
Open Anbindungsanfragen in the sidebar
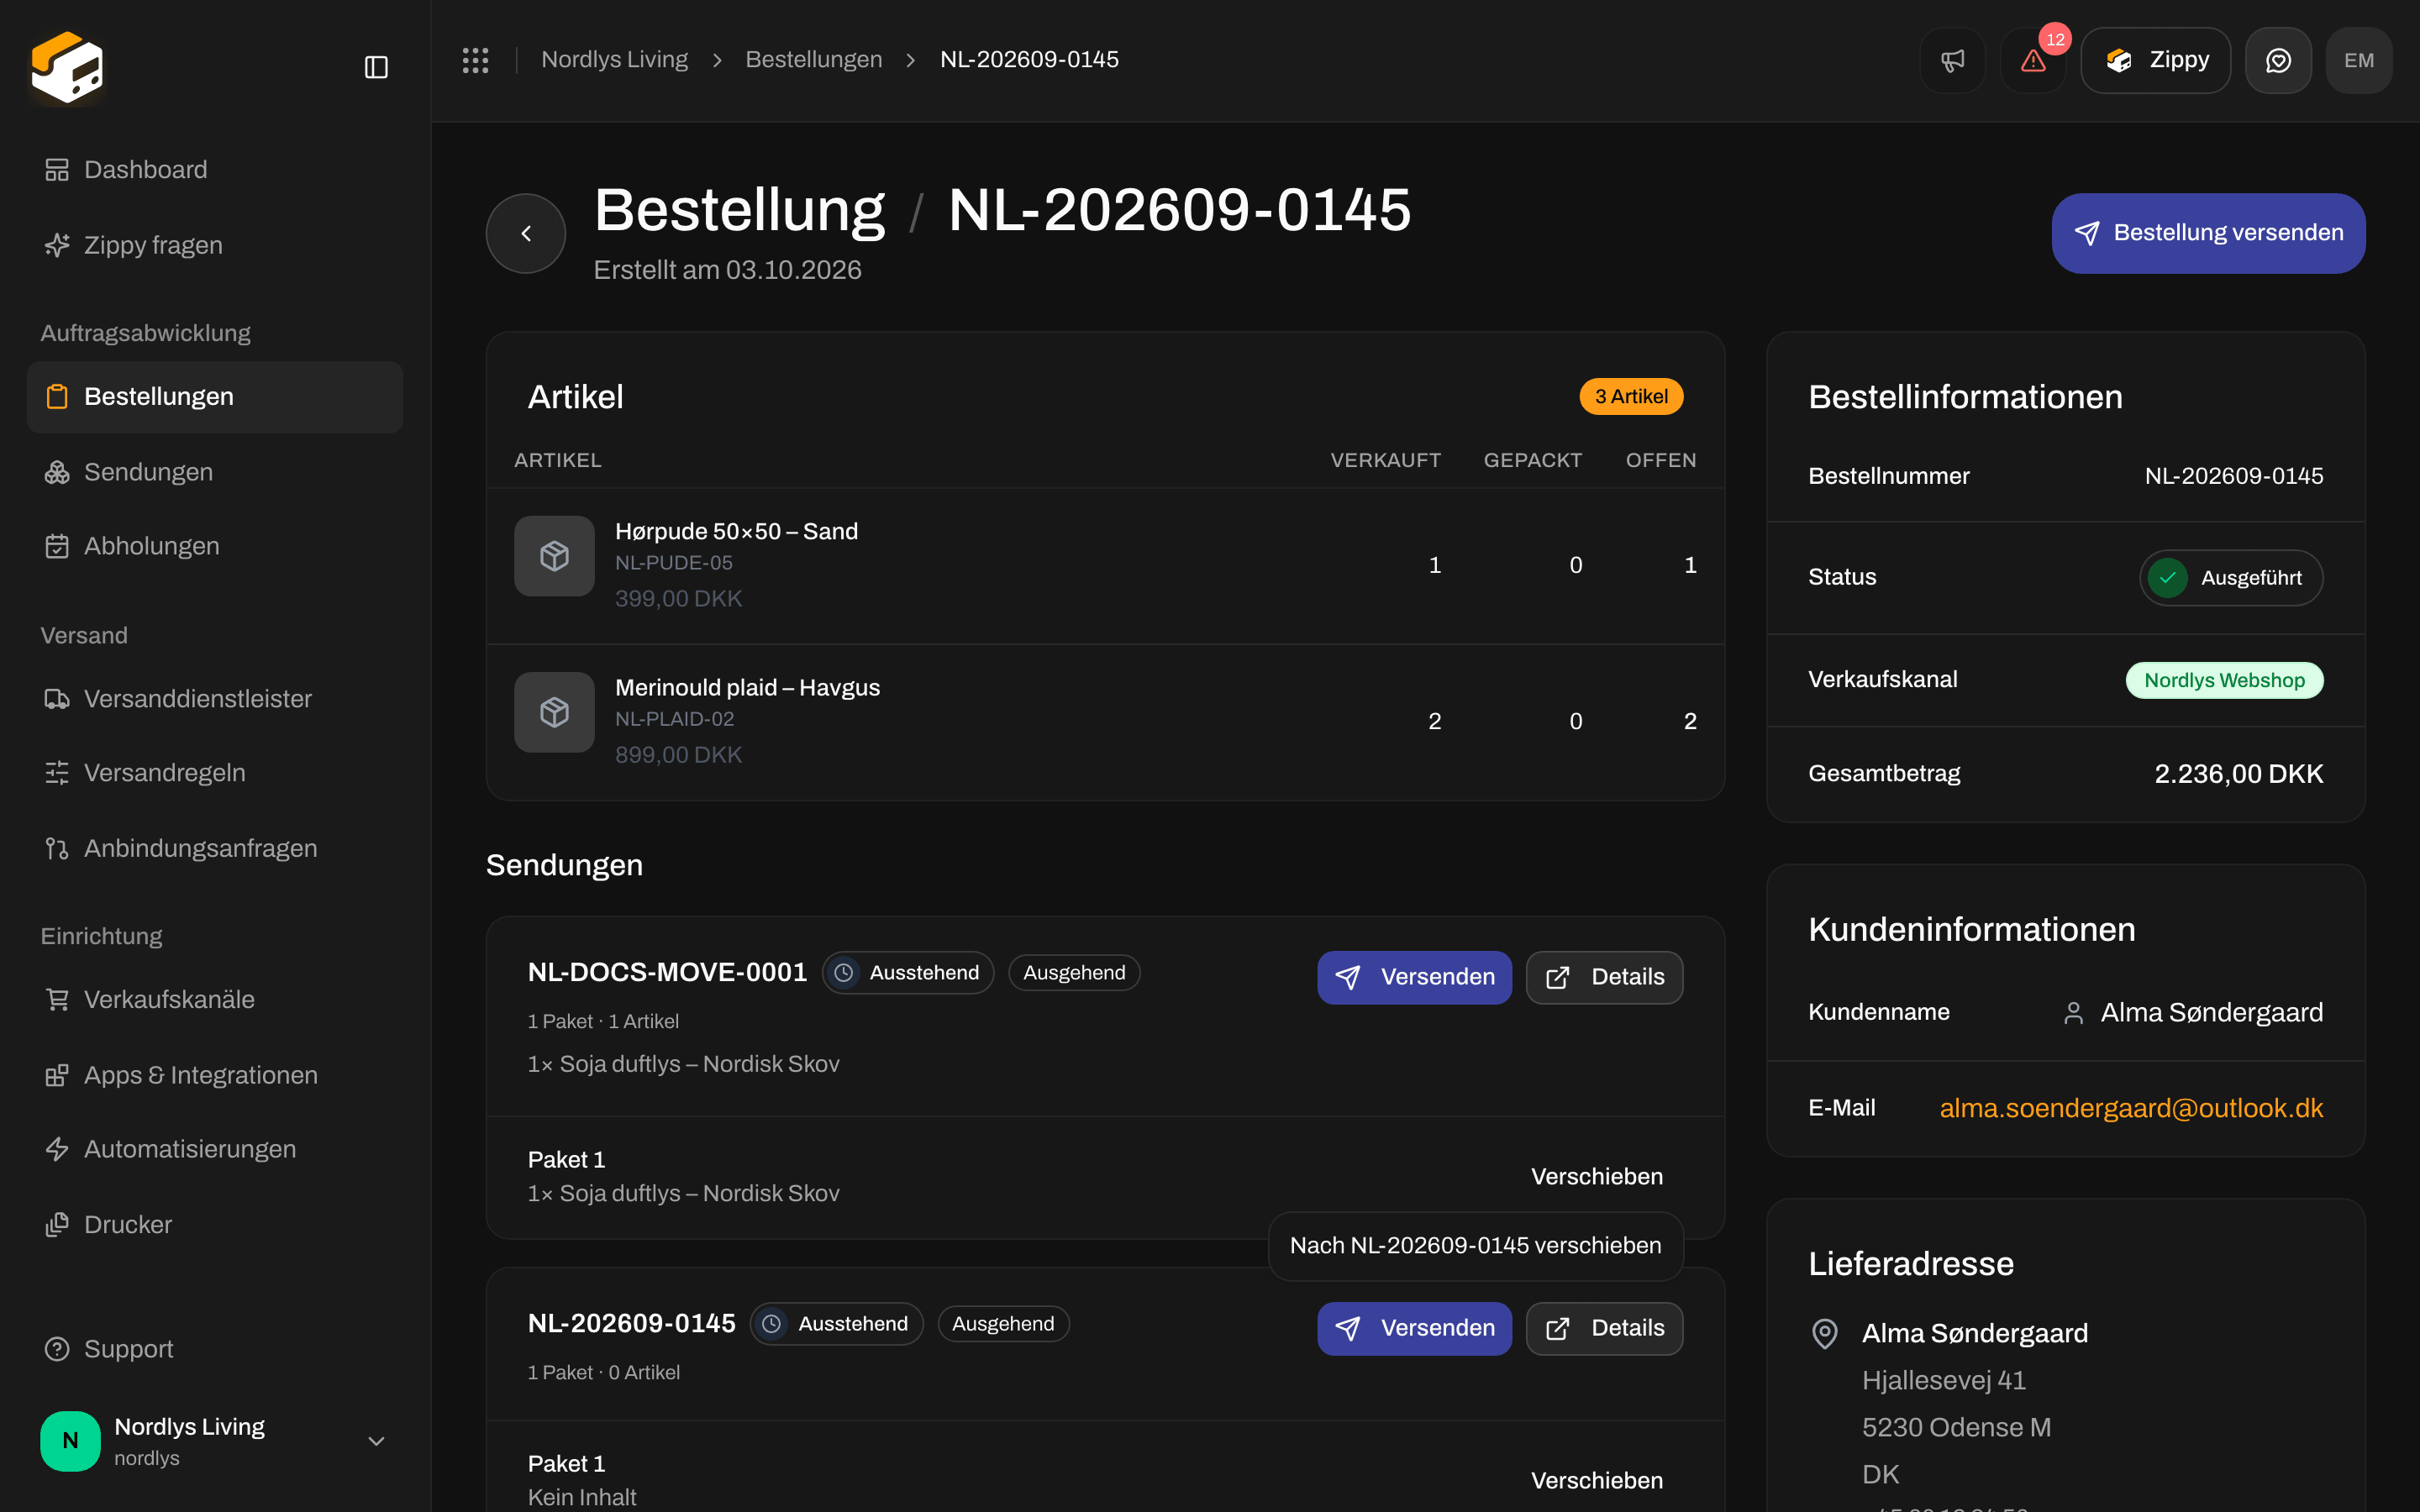point(215,848)
